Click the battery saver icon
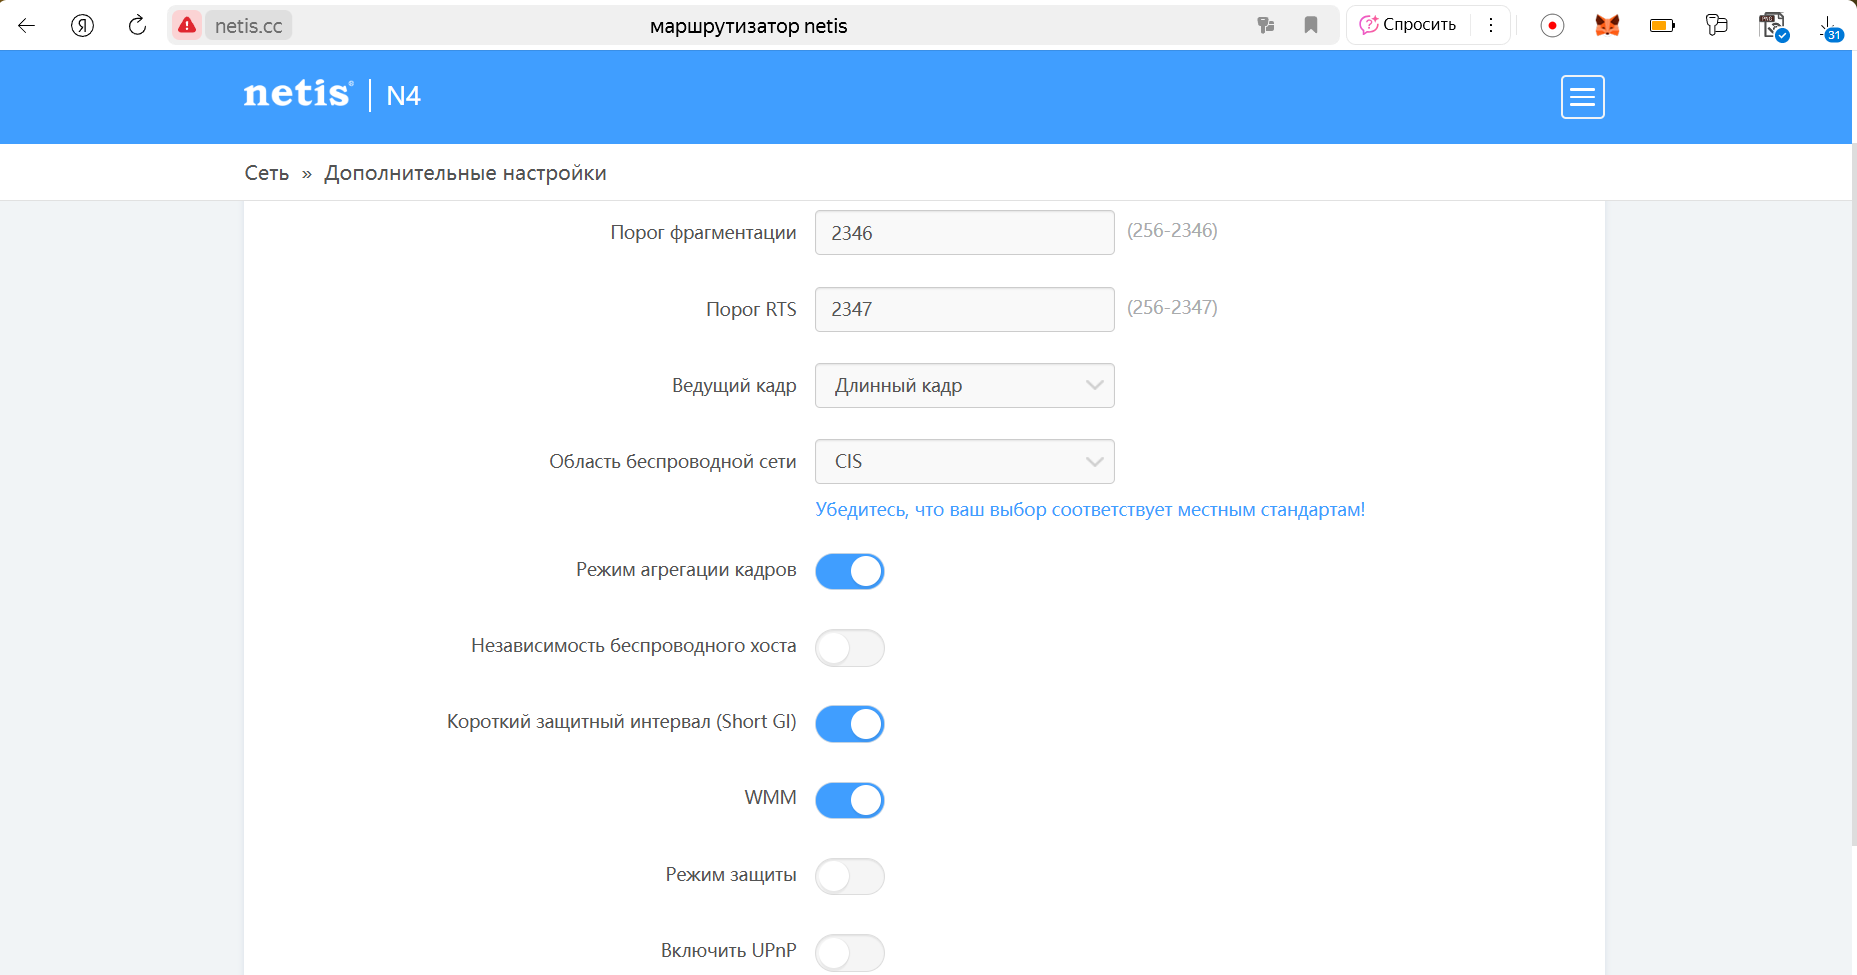Screen dimensions: 1857x975 (x=1662, y=25)
